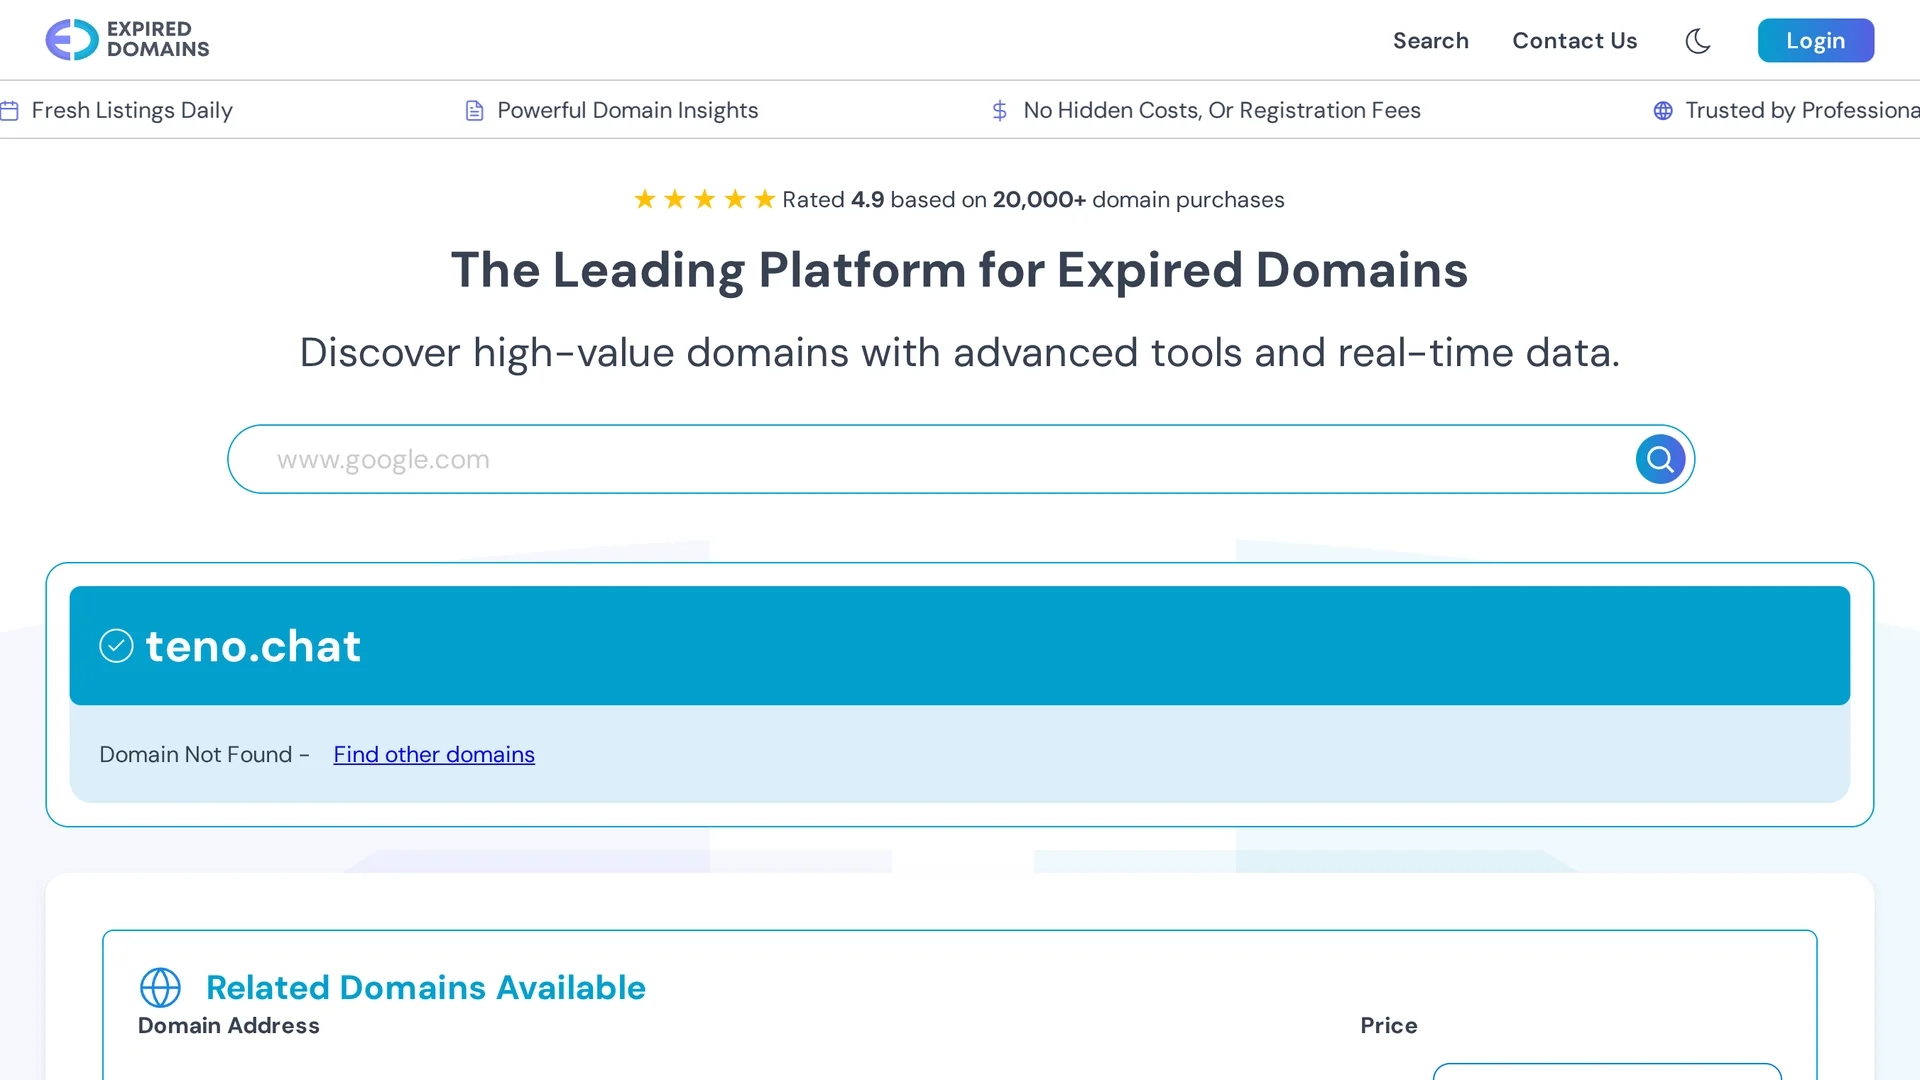1920x1080 pixels.
Task: Click No Hidden Costs, Or Registration Fees text
Action: pyautogui.click(x=1222, y=111)
